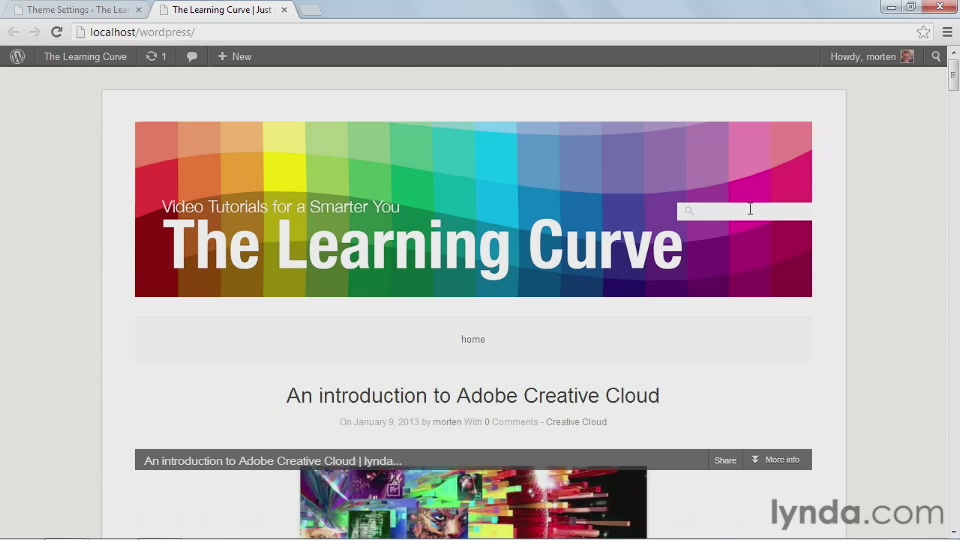The height and width of the screenshot is (540, 960).
Task: Click the scrollbar up arrow
Action: [x=953, y=54]
